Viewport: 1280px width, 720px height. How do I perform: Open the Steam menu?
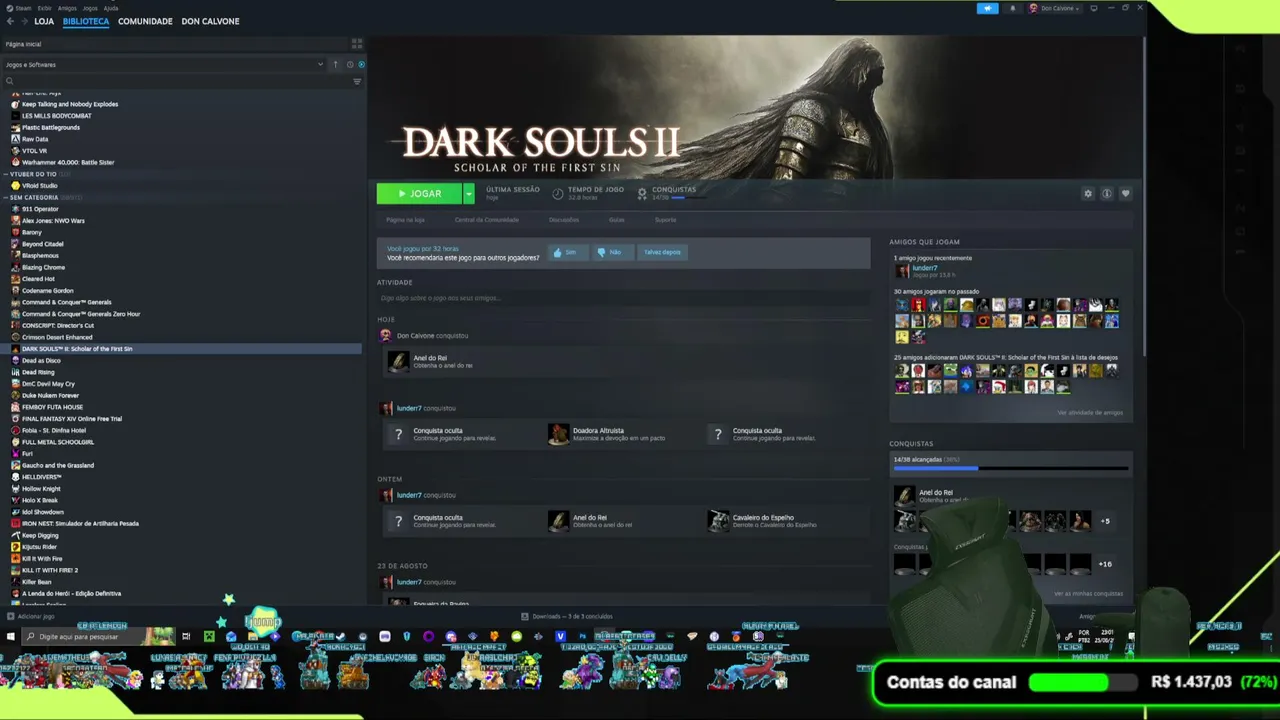[x=23, y=8]
